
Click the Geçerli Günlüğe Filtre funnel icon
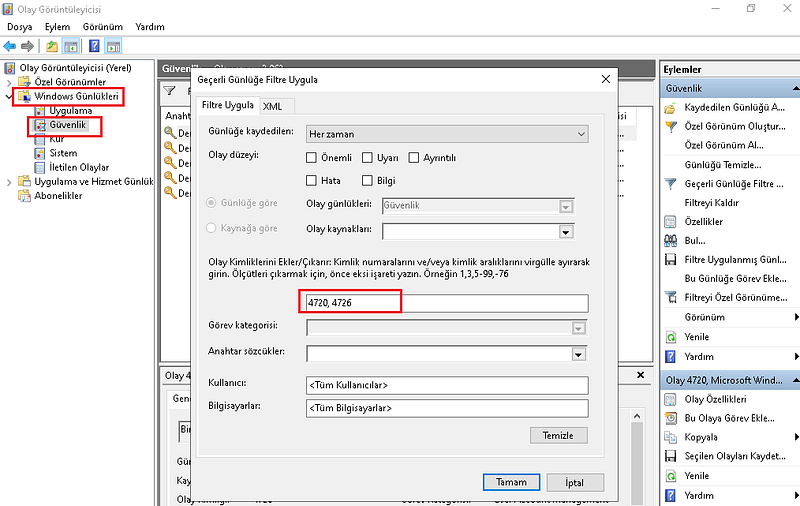click(670, 184)
